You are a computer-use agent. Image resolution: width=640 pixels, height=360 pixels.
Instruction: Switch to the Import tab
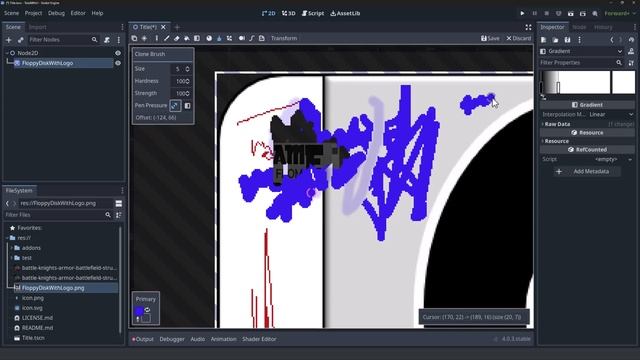point(38,27)
